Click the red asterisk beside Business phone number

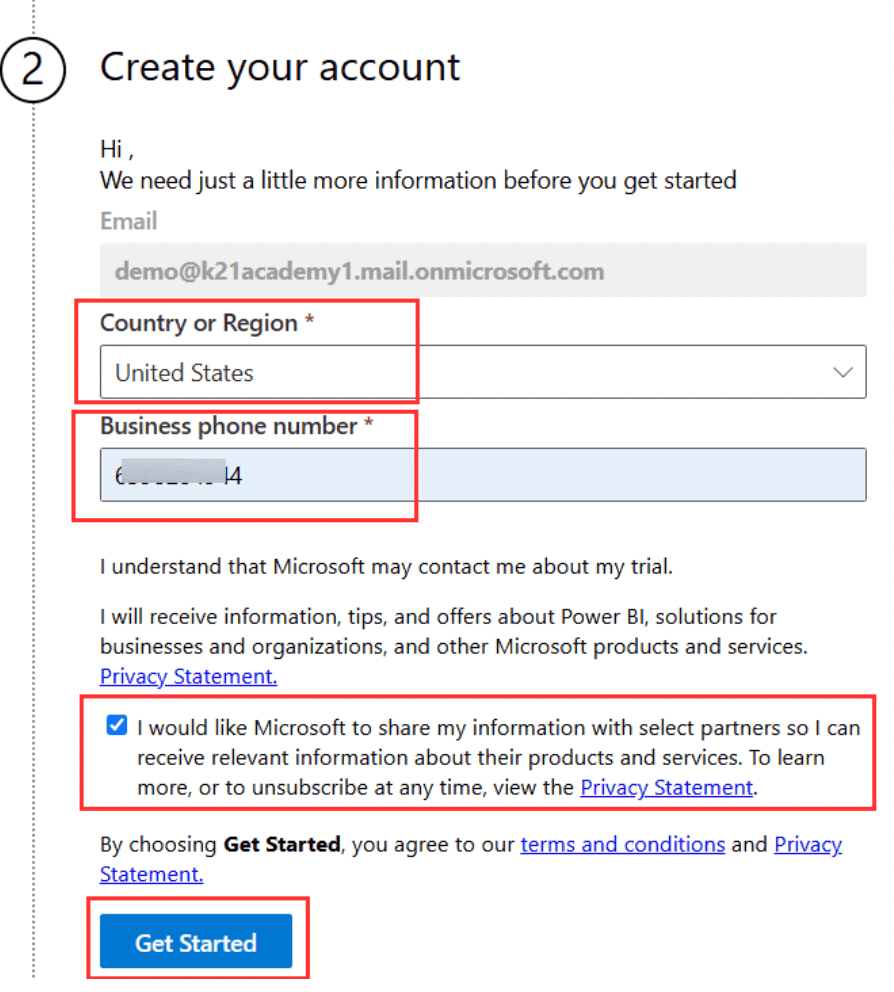pos(368,426)
